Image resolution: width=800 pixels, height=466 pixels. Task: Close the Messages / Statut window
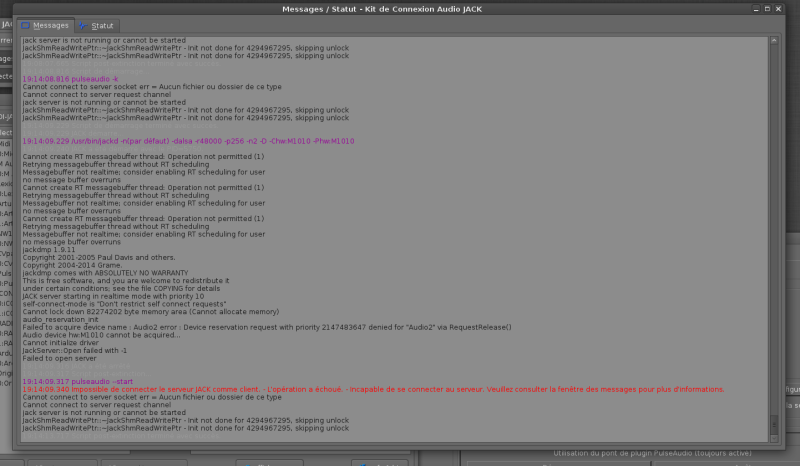pos(778,9)
